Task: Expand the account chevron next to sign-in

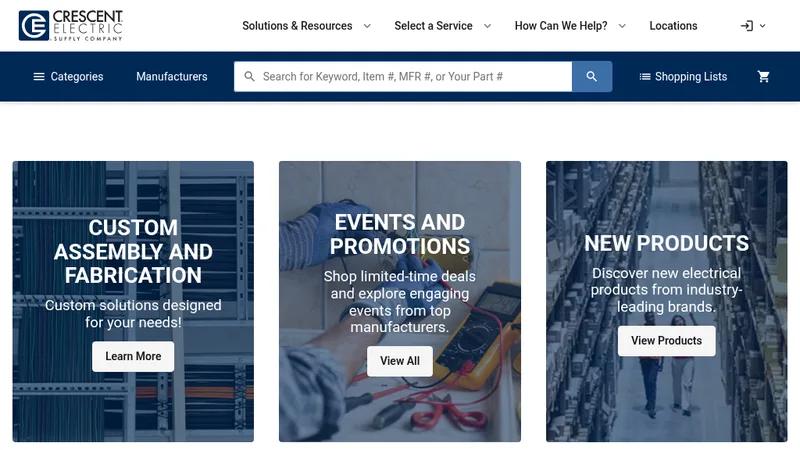Action: point(763,26)
